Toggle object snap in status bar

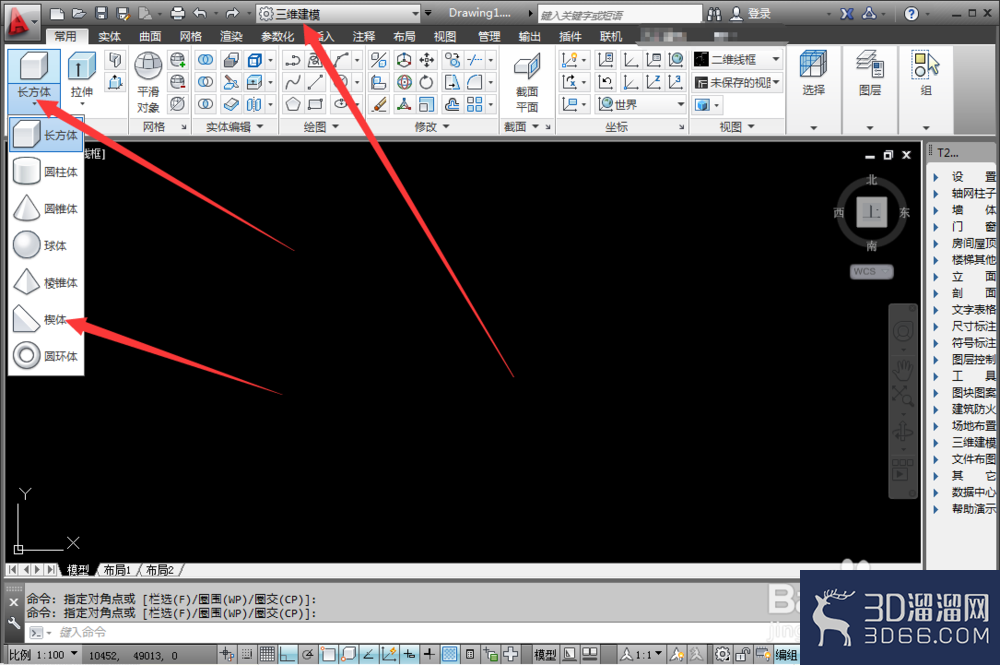pos(328,654)
